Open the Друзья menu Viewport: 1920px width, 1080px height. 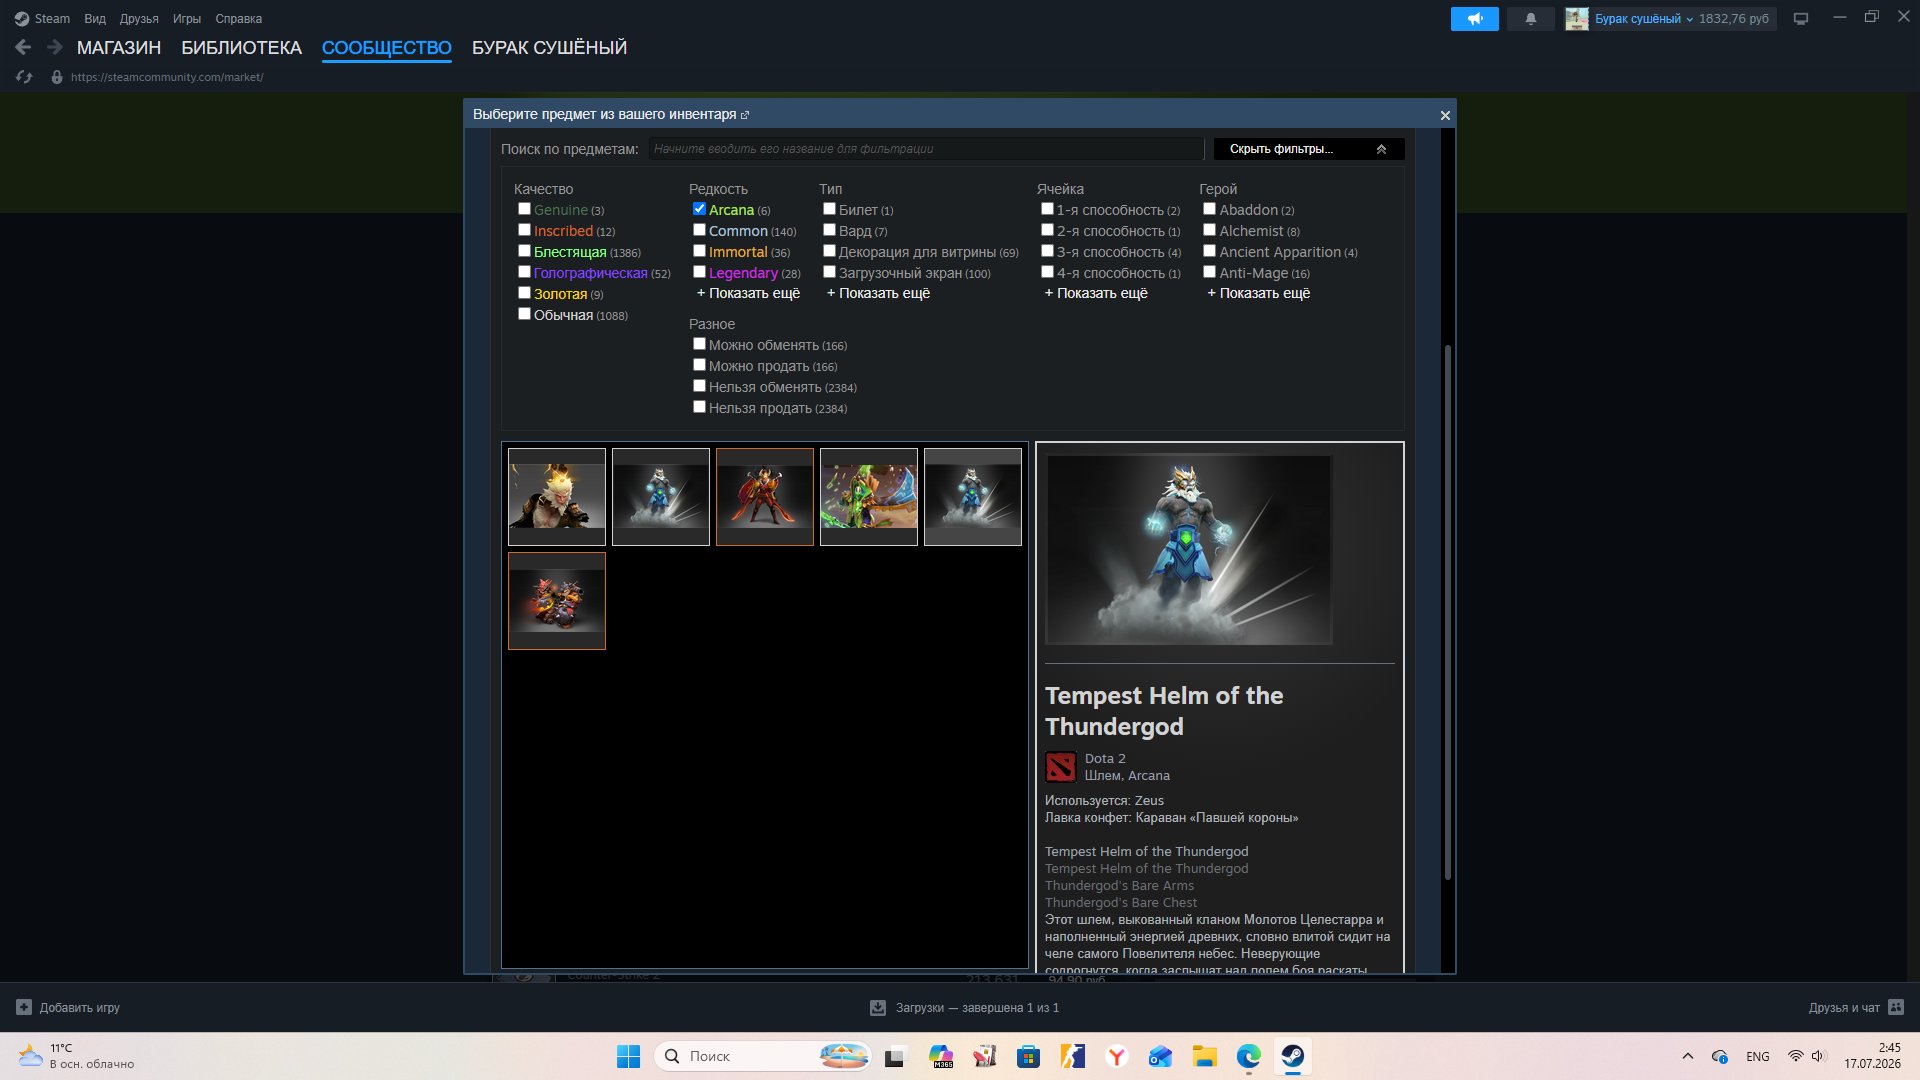click(139, 19)
